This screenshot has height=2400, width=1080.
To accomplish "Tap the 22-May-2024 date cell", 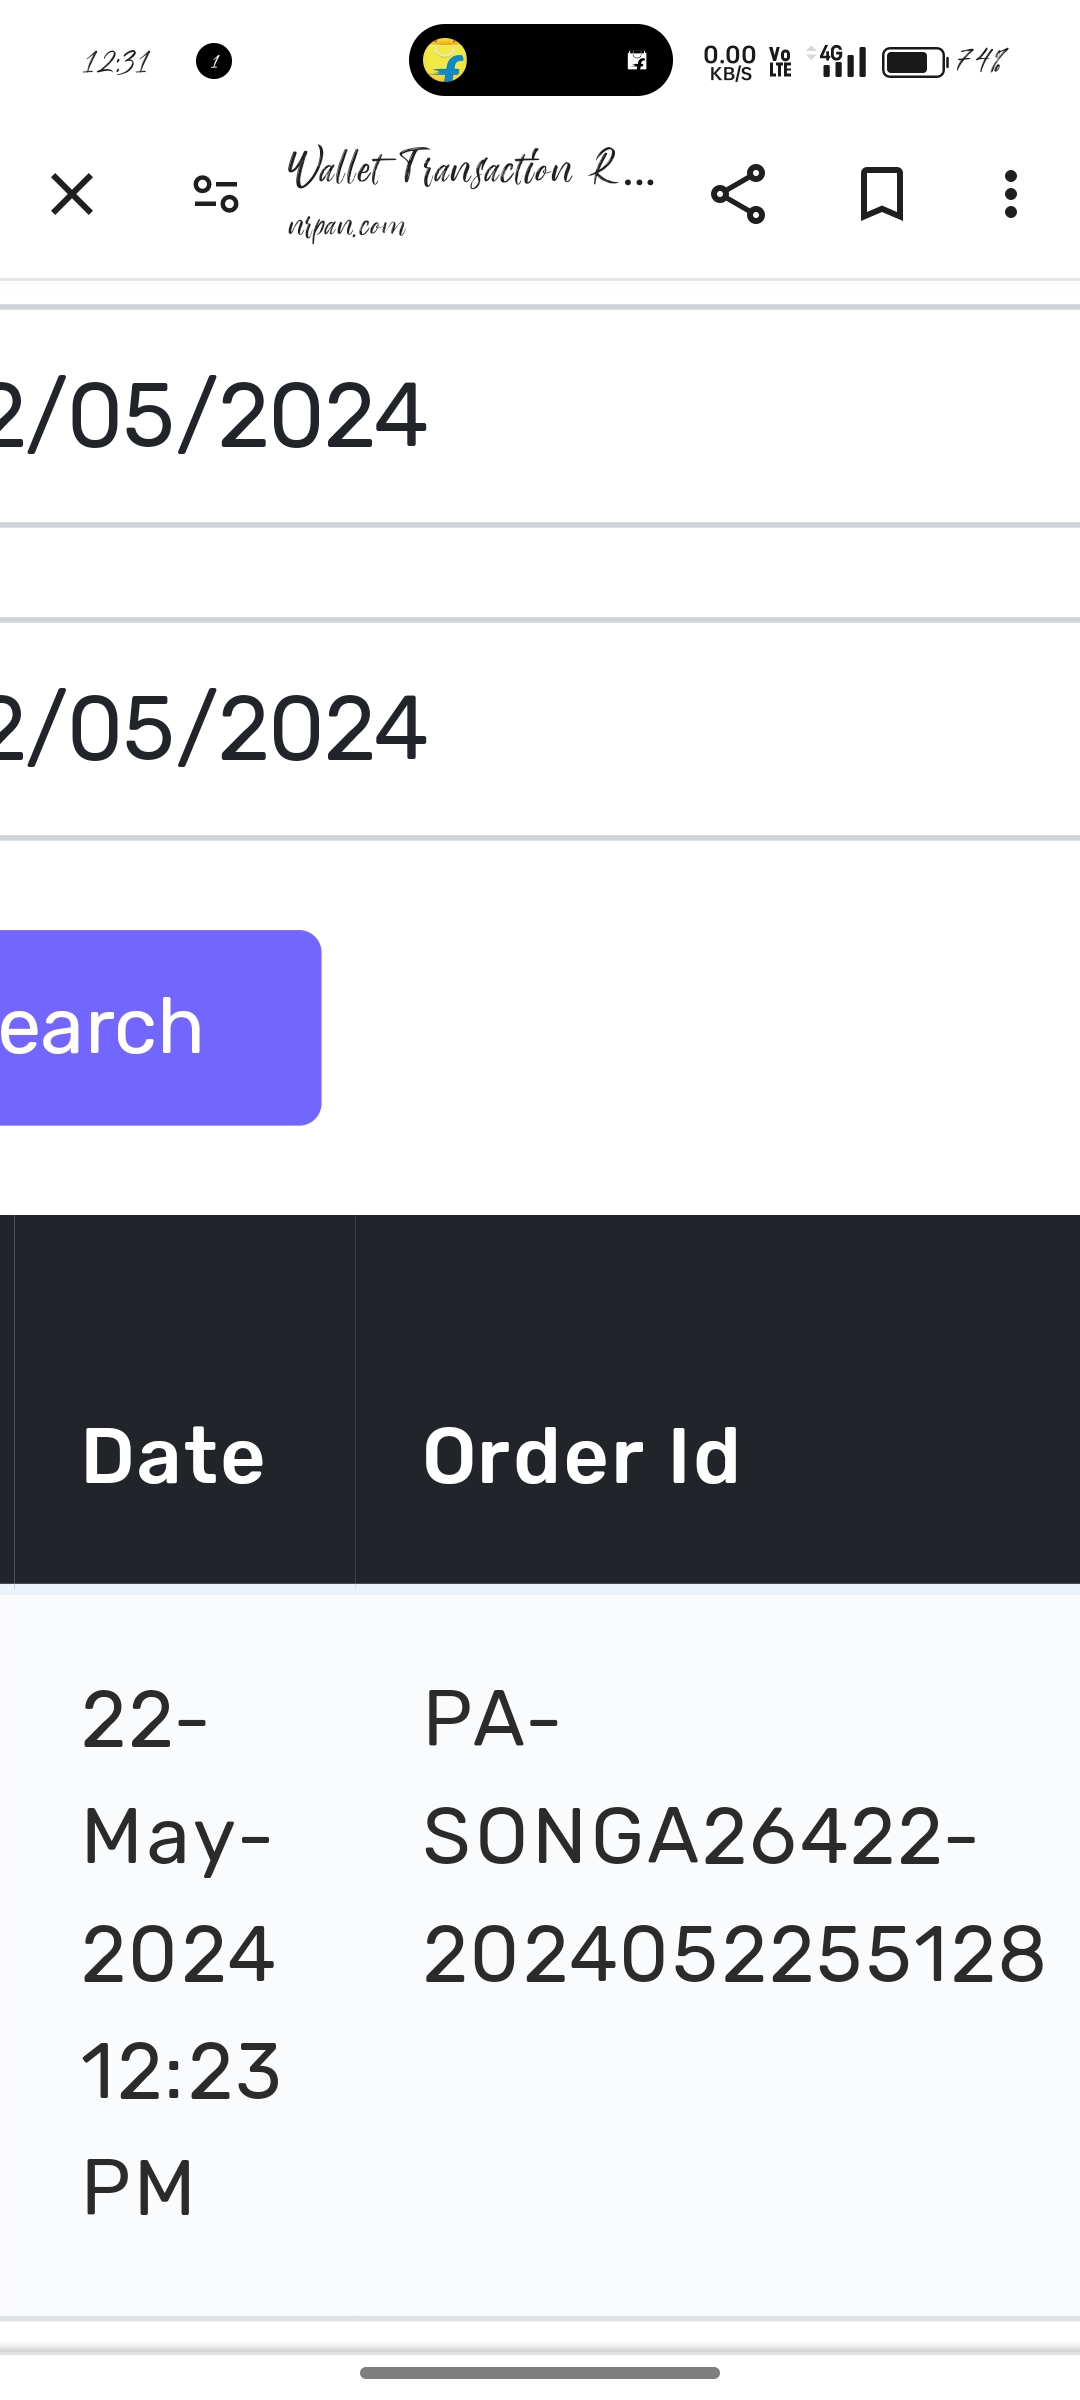I will 180,1950.
